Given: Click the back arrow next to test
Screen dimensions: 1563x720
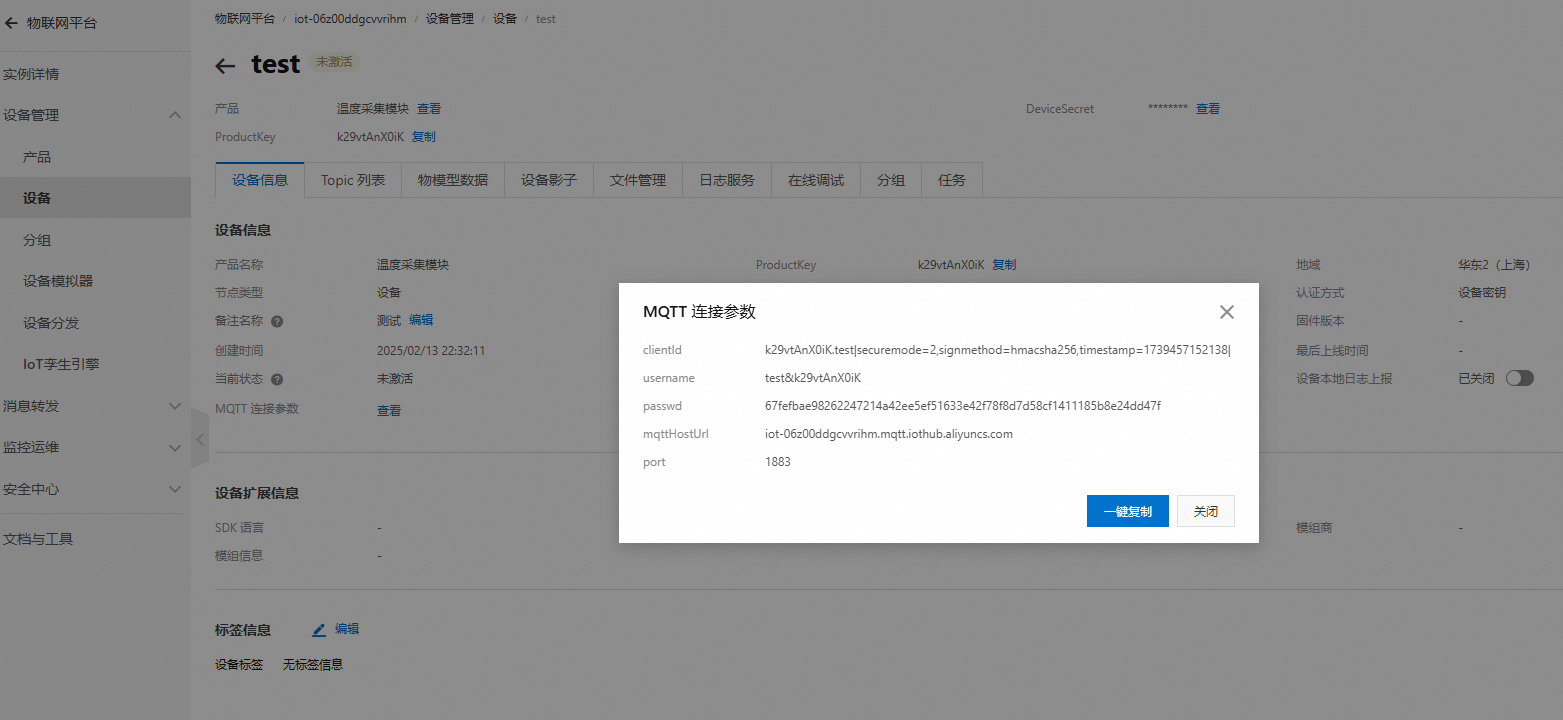Looking at the screenshot, I should coord(226,66).
